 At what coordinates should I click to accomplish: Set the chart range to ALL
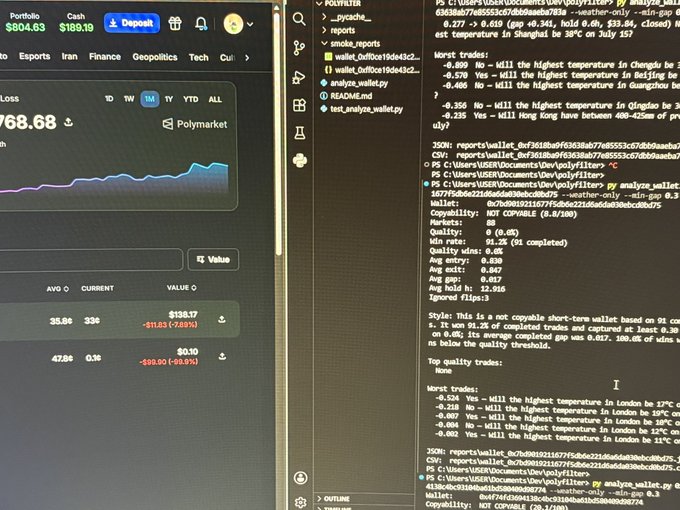(x=215, y=99)
